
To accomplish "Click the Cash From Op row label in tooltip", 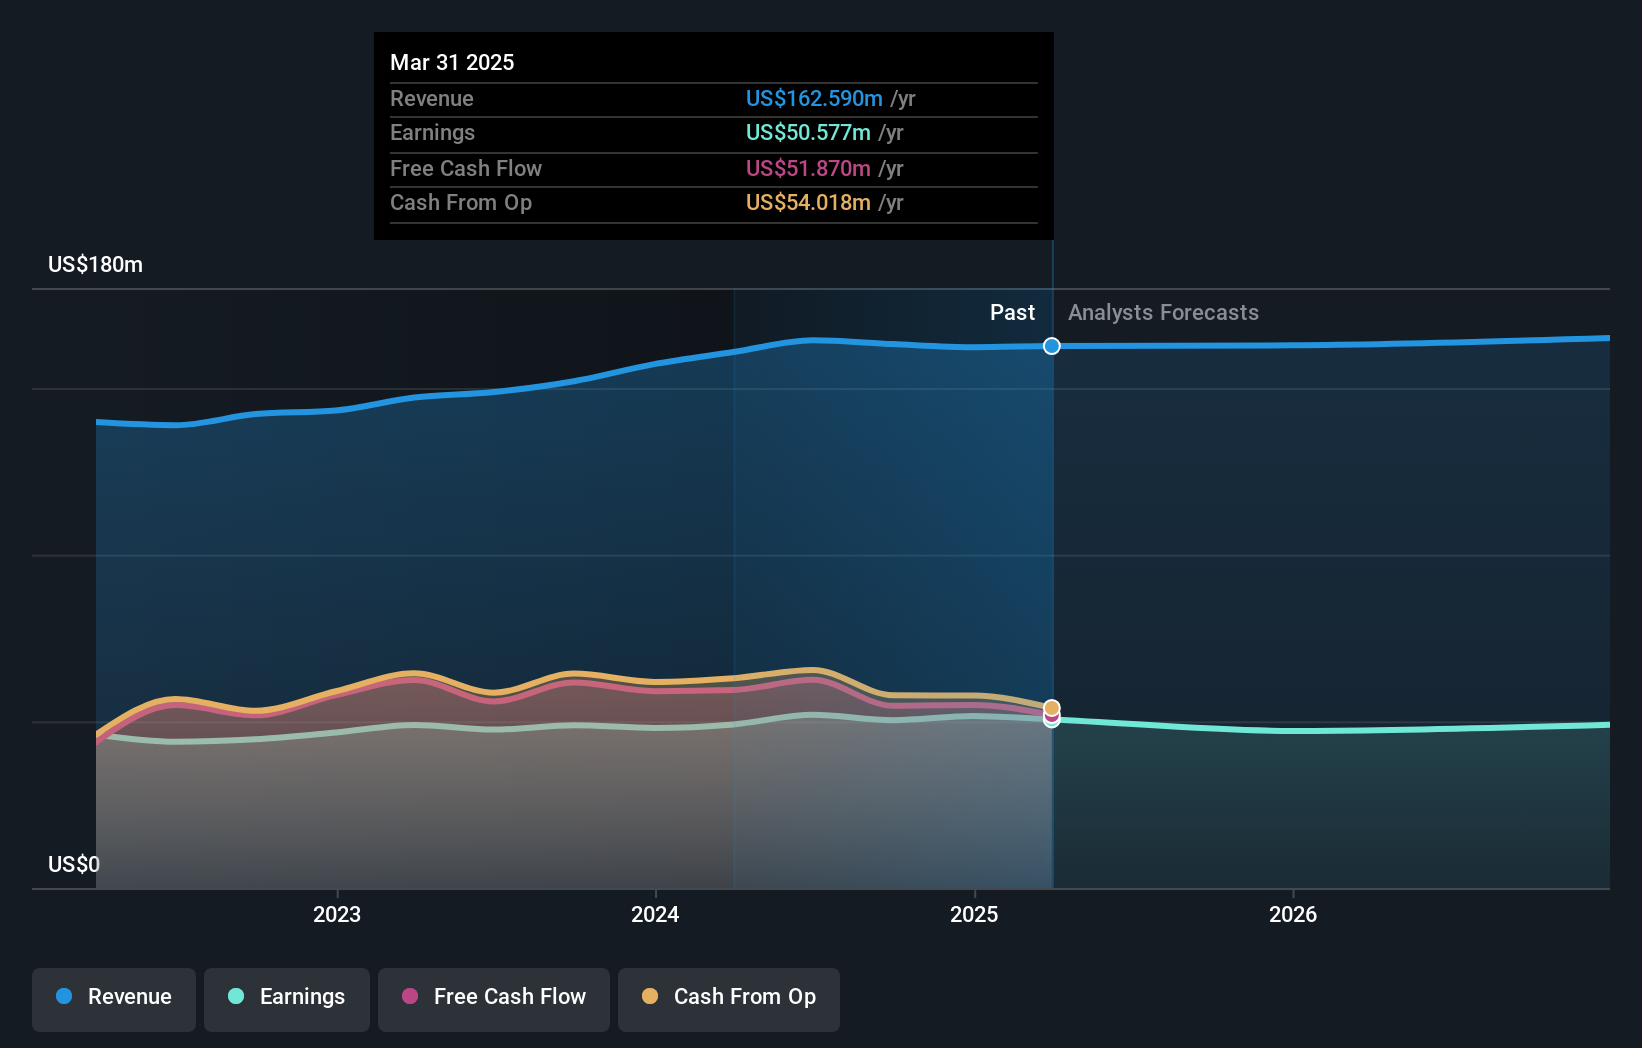I will [461, 202].
